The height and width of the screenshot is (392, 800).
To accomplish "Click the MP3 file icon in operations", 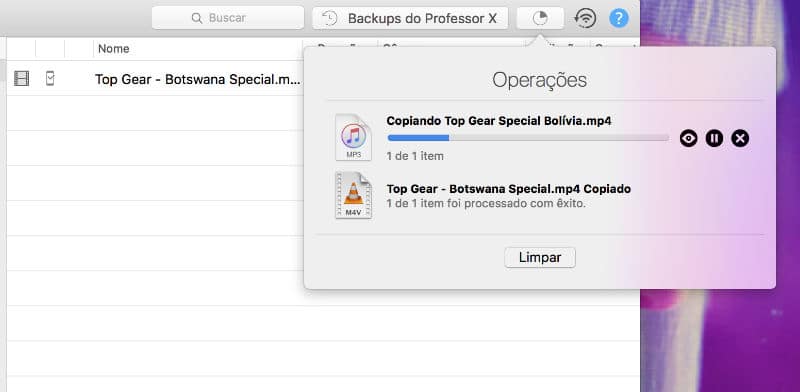I will tap(354, 138).
